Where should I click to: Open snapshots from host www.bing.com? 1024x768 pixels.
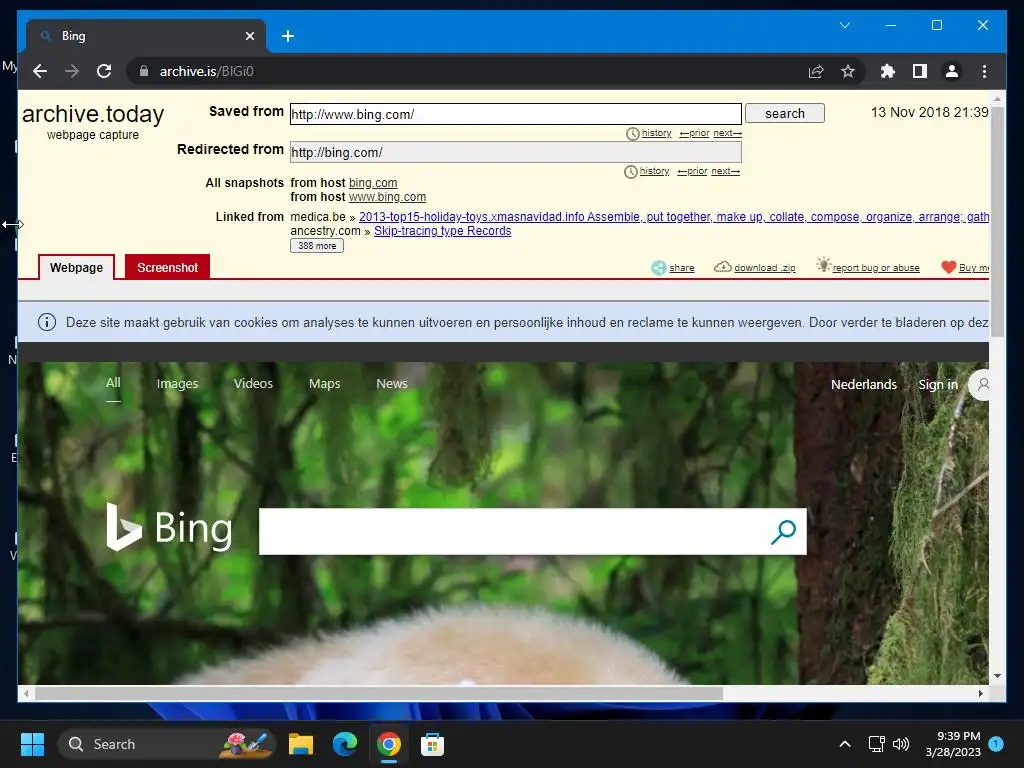click(x=387, y=197)
